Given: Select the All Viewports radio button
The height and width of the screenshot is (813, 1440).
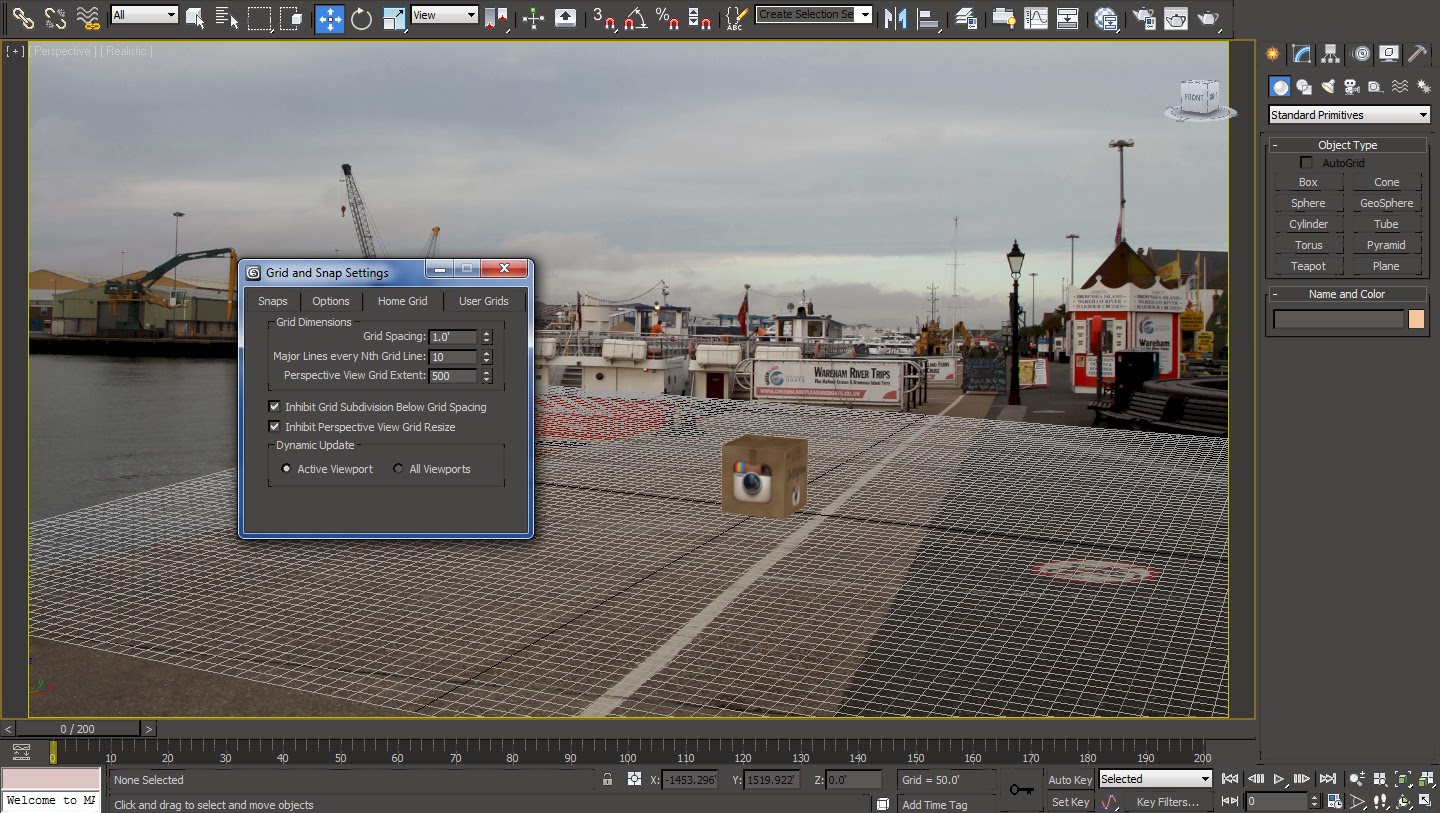Looking at the screenshot, I should pos(399,469).
